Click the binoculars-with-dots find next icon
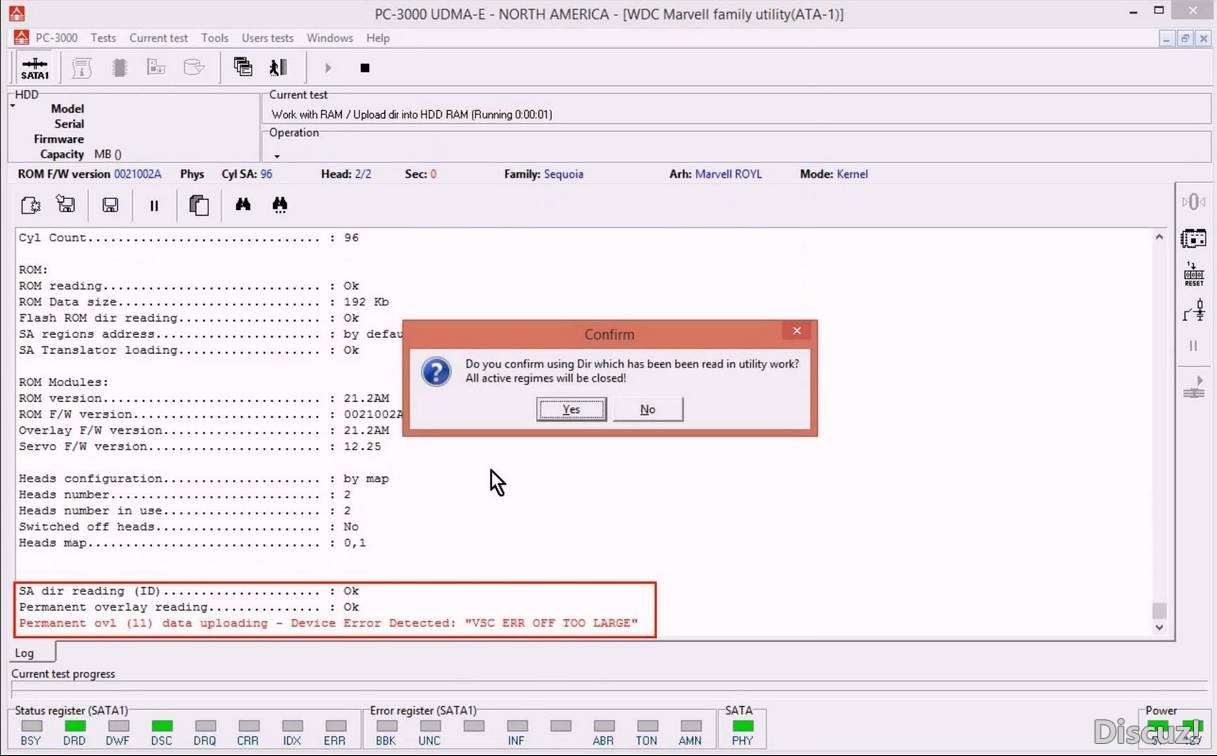 tap(280, 205)
